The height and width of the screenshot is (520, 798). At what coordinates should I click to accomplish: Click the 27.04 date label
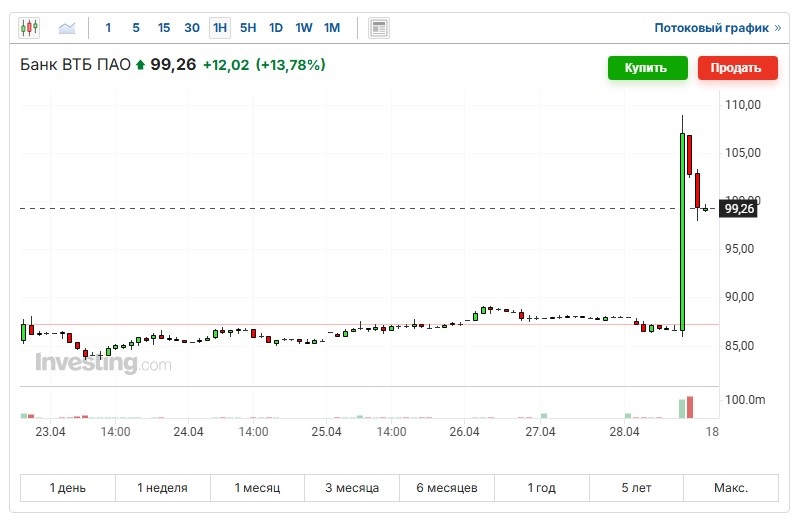coord(540,431)
